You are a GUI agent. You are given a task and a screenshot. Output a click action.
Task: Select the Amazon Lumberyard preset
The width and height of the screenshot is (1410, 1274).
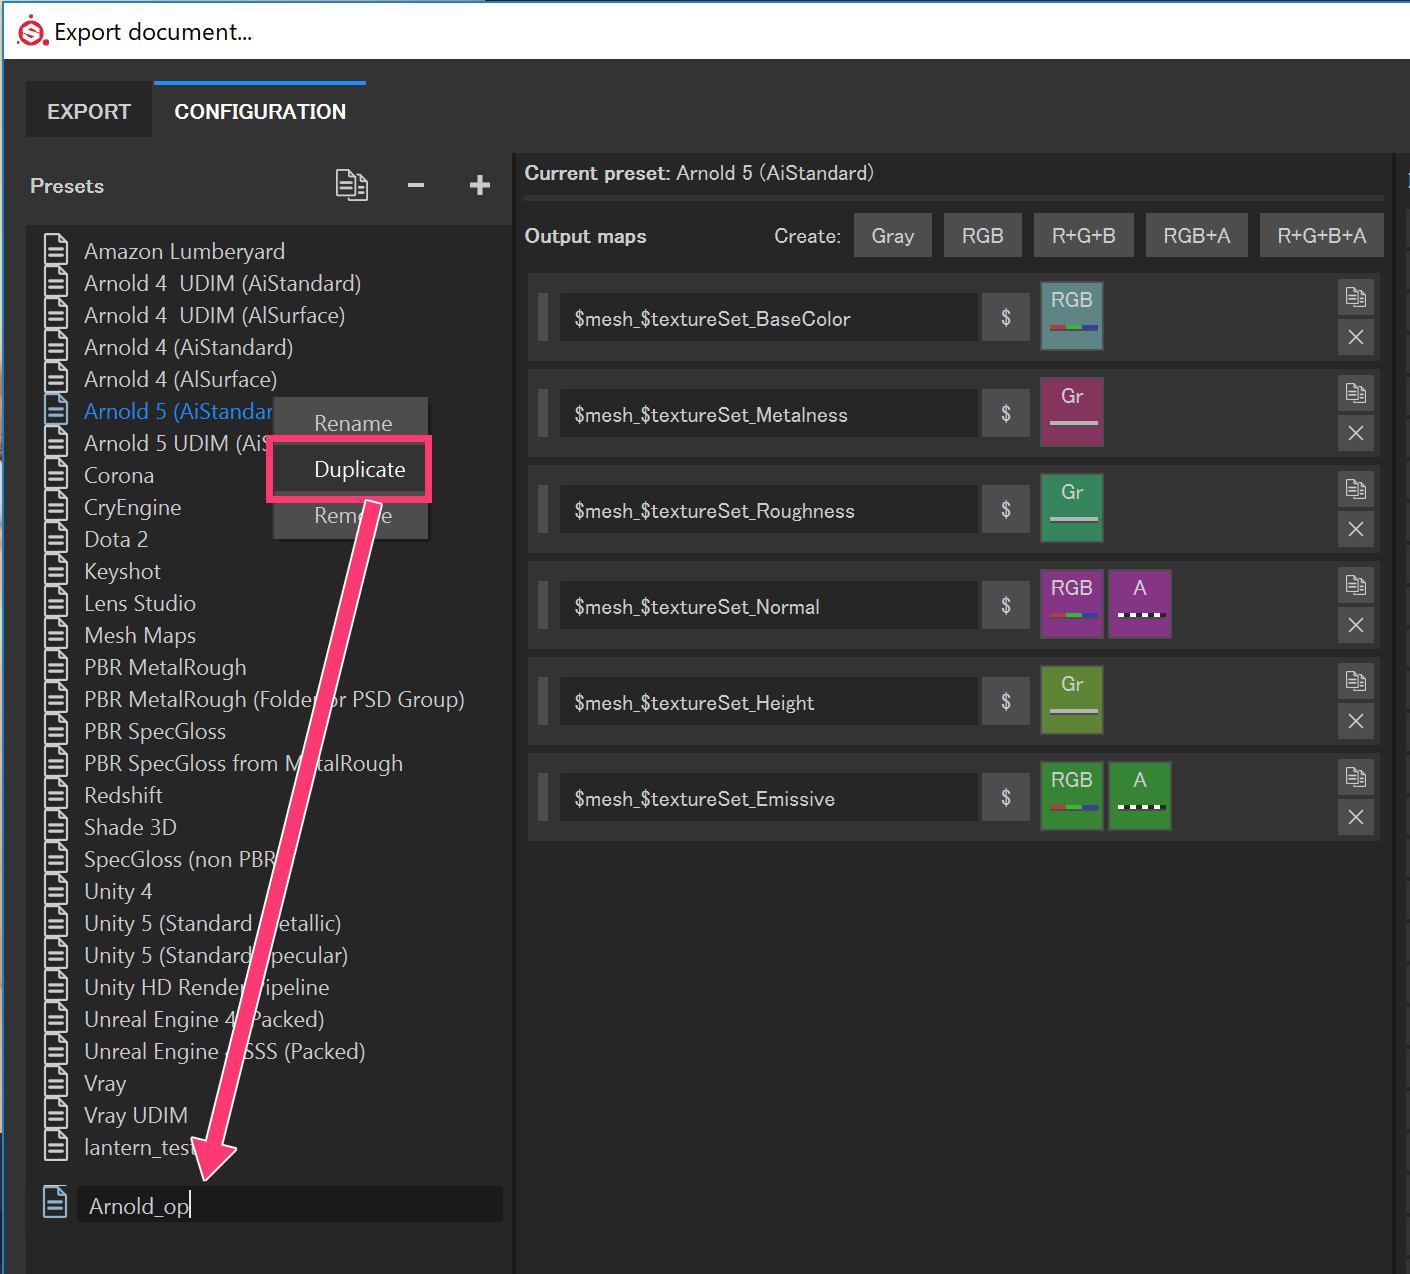(184, 251)
